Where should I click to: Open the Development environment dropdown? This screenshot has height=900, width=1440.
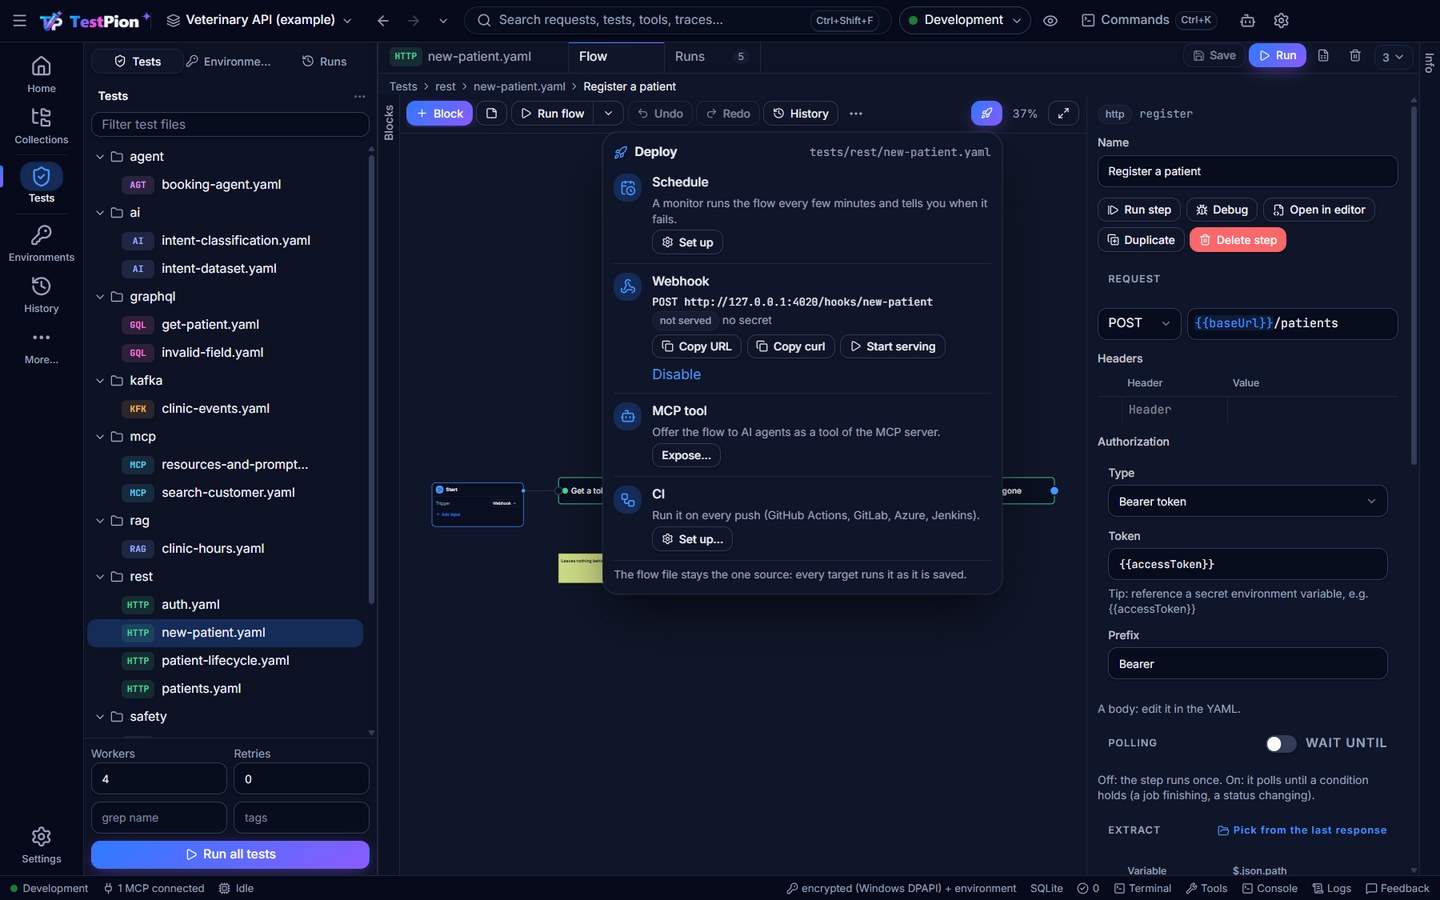pyautogui.click(x=964, y=20)
